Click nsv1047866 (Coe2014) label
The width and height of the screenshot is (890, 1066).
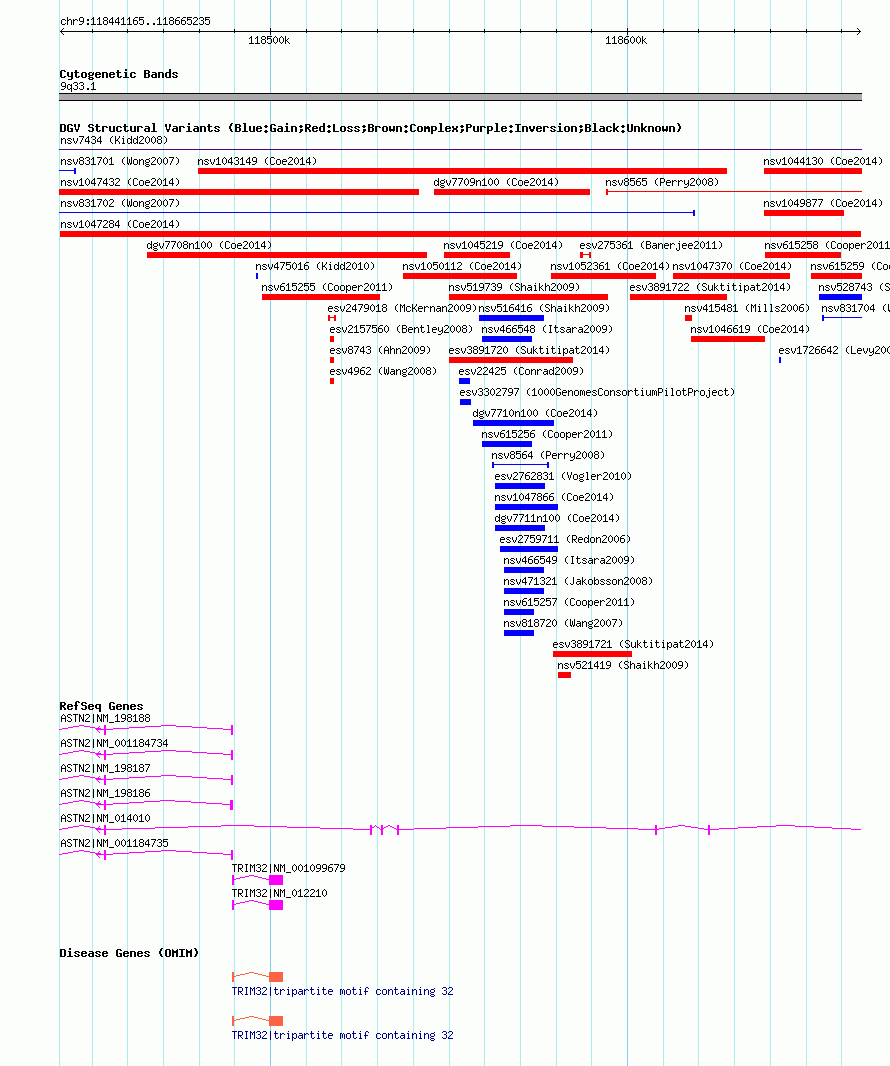click(554, 498)
